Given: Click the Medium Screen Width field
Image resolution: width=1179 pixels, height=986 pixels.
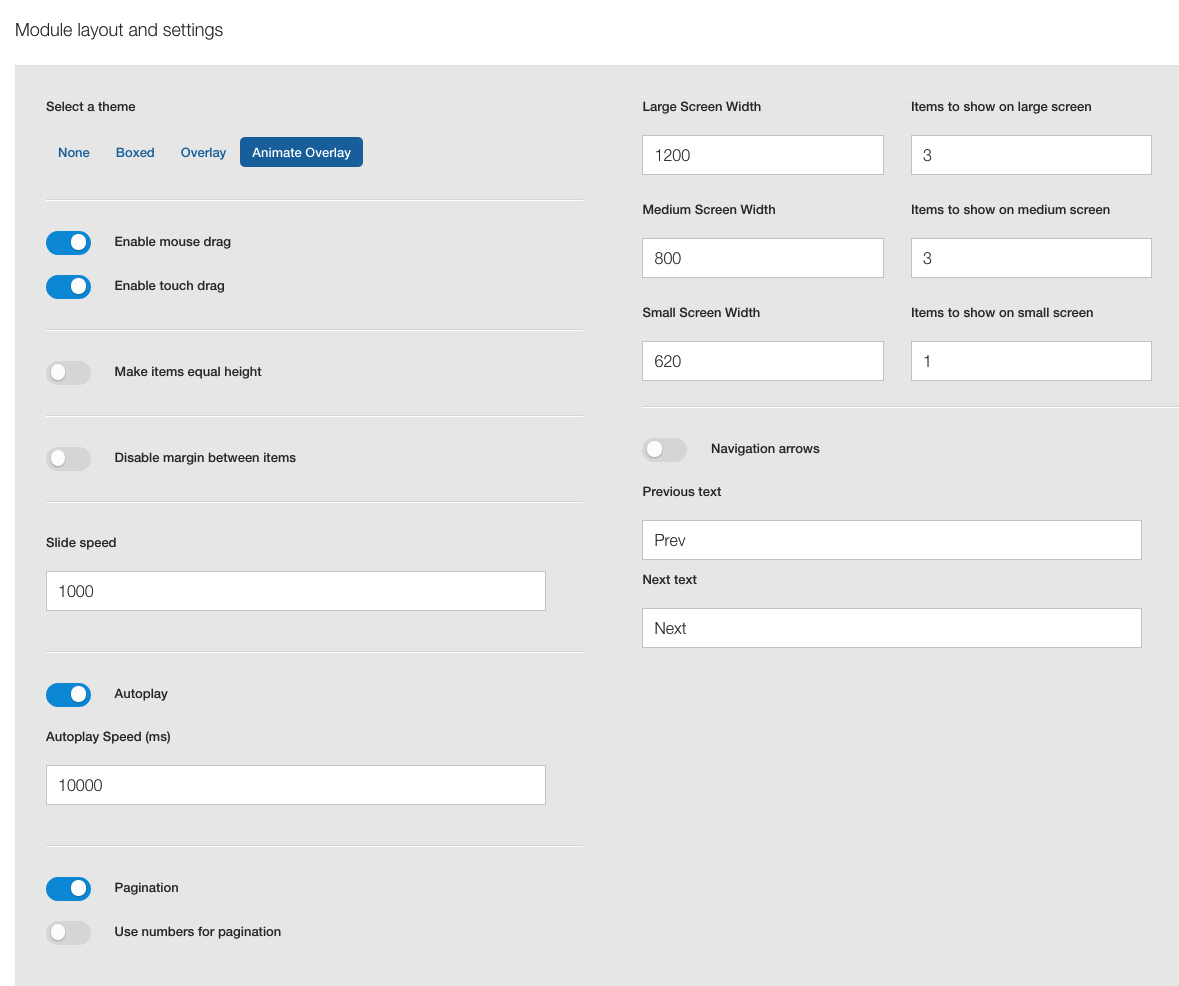Looking at the screenshot, I should coord(762,258).
